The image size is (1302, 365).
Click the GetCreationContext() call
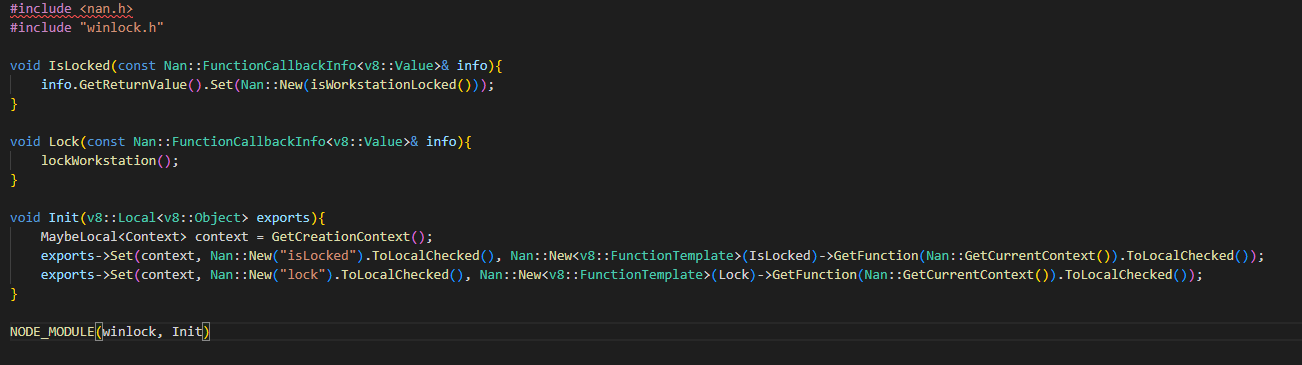click(x=348, y=237)
